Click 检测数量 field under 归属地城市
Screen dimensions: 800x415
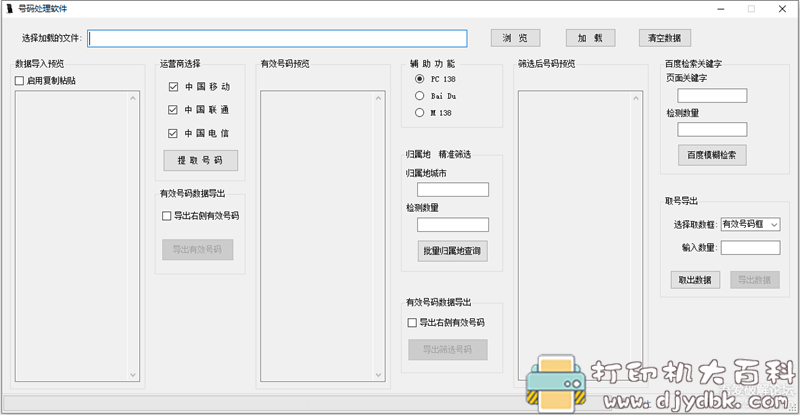click(x=453, y=225)
